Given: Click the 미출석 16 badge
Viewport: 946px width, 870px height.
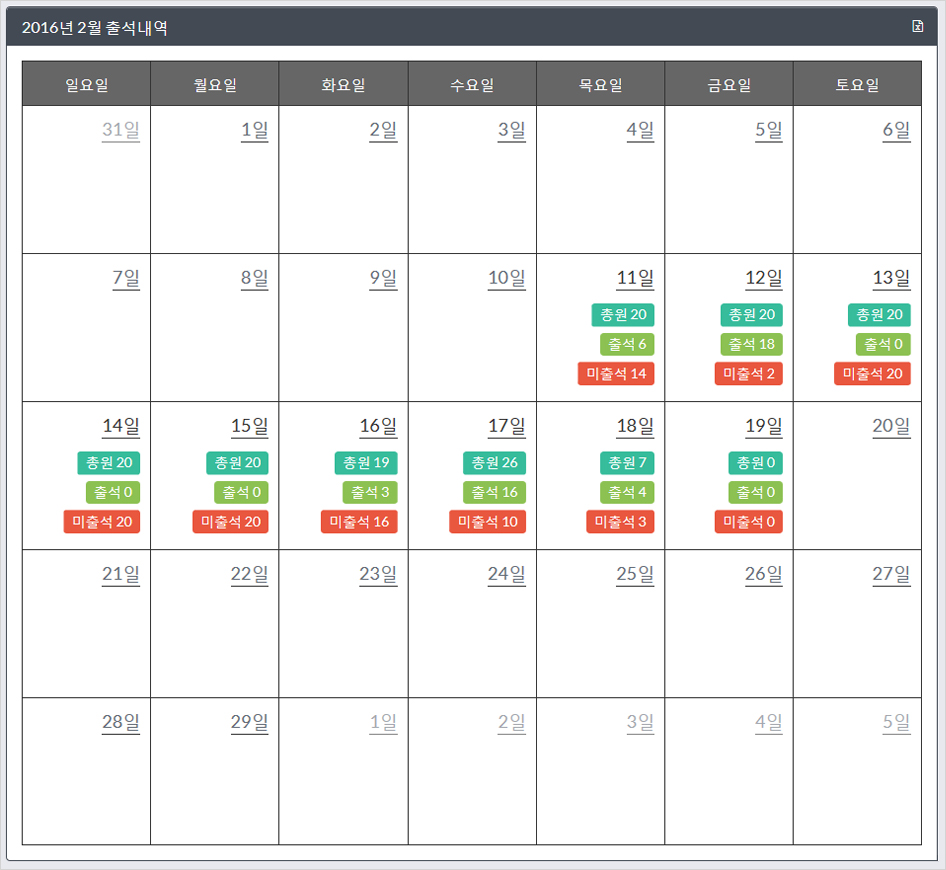Looking at the screenshot, I should 359,522.
